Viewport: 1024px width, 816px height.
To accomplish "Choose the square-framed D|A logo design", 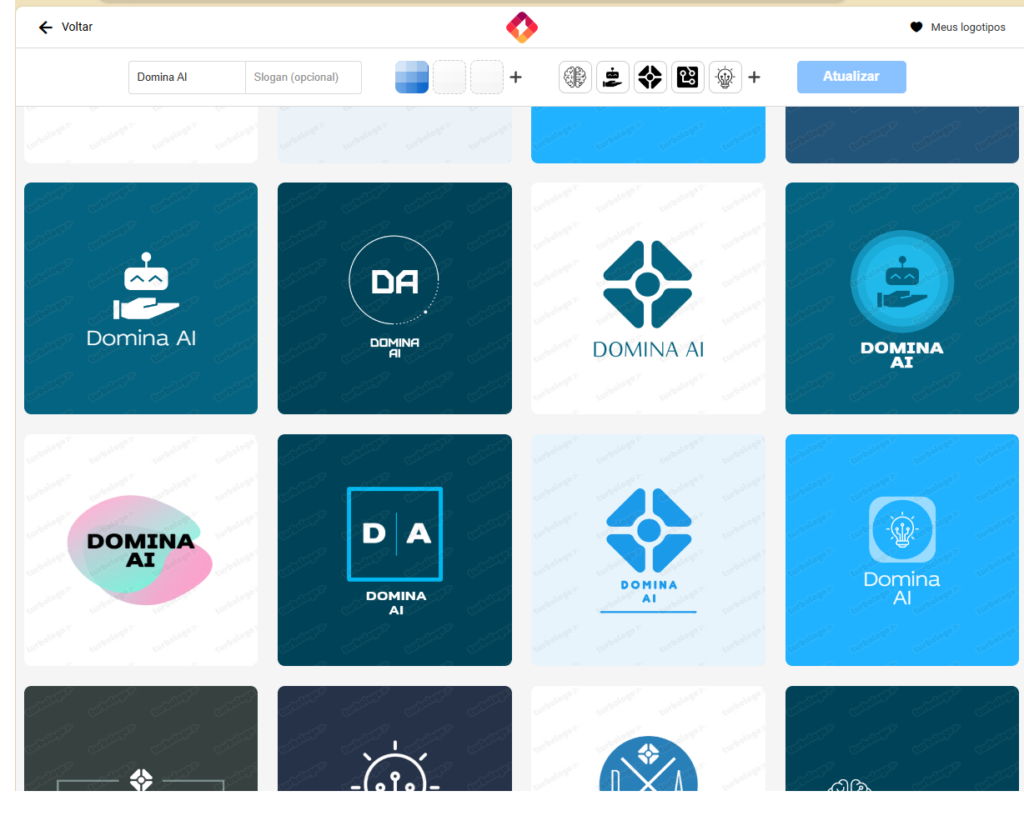I will [394, 550].
